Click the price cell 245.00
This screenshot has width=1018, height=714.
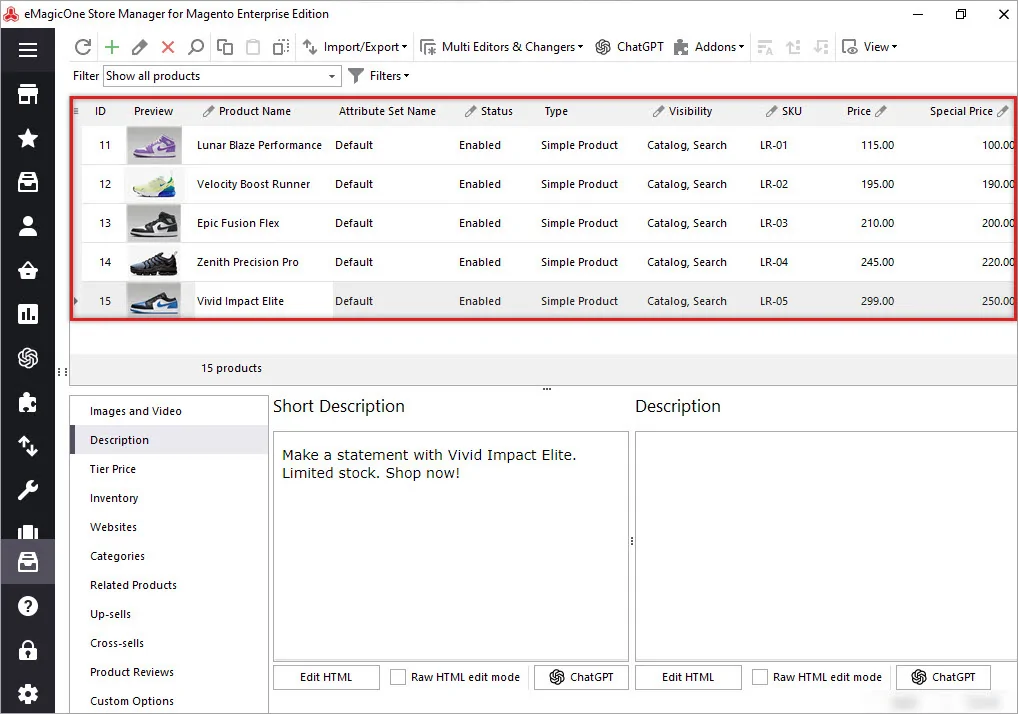tap(877, 262)
